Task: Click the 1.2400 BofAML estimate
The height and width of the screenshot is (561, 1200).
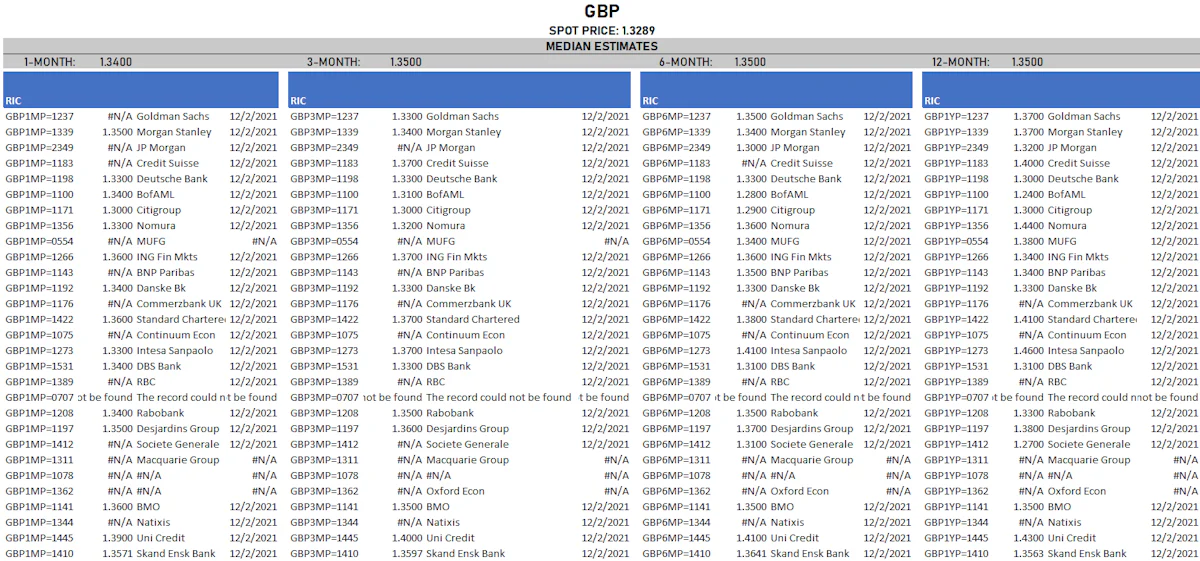Action: 1029,194
